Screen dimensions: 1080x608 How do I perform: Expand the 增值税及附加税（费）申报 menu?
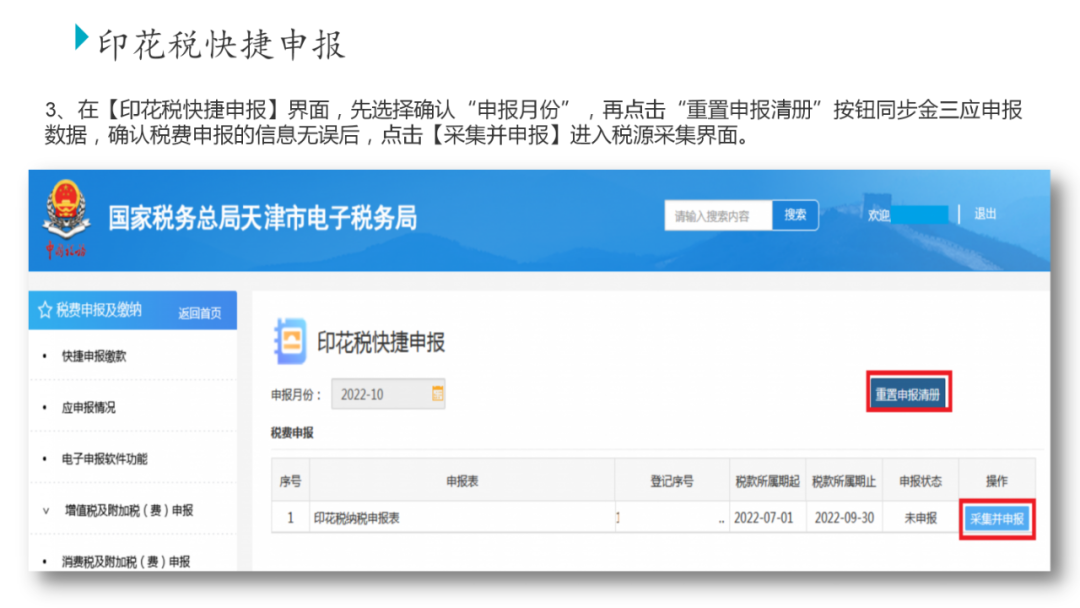[129, 510]
